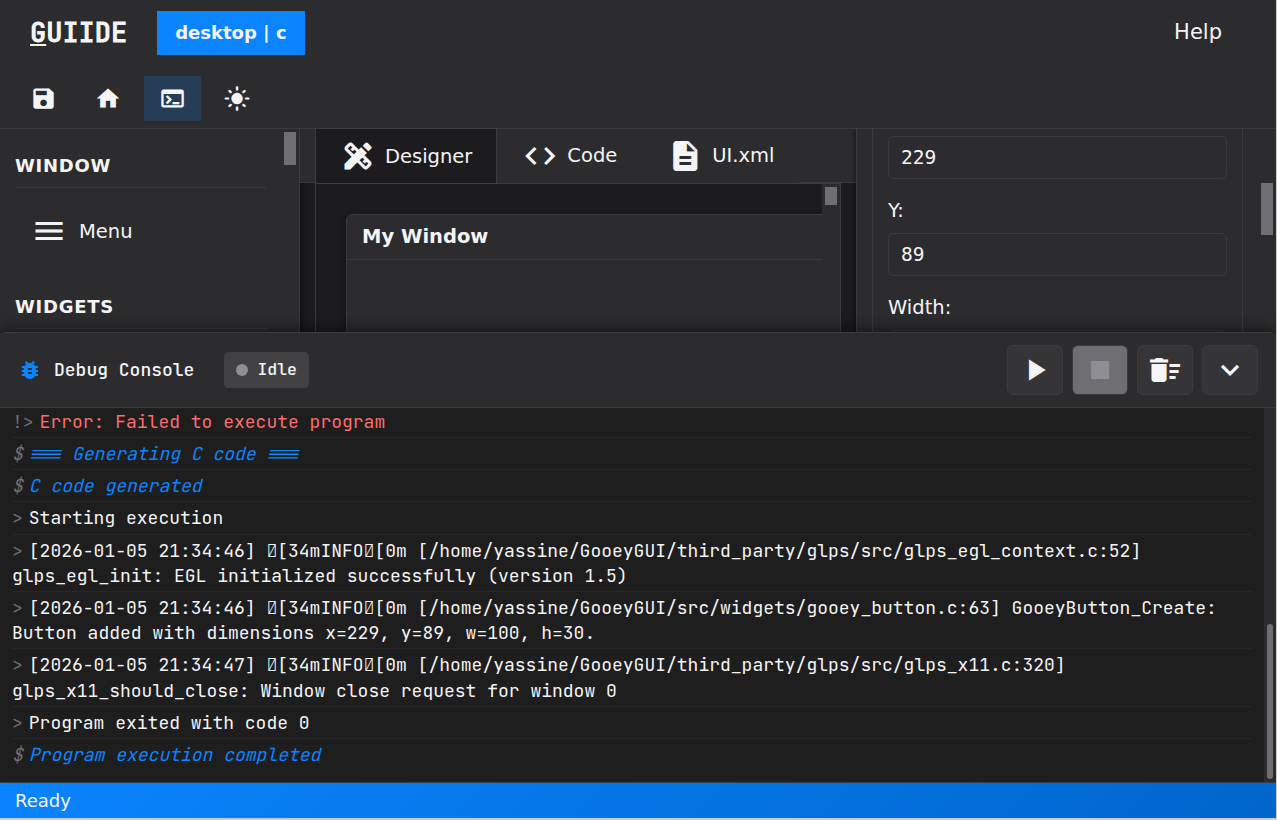Collapse the Debug Console with the chevron

[x=1229, y=370]
